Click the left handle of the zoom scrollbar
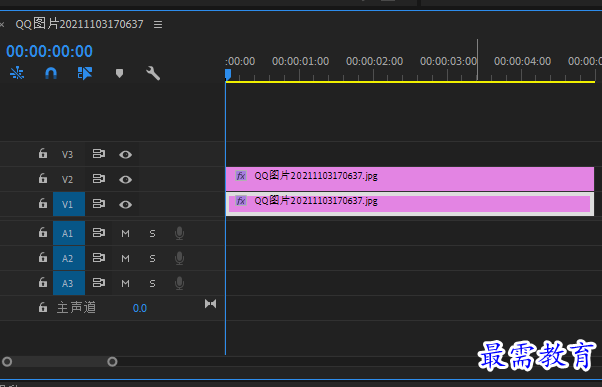The height and width of the screenshot is (387, 602). click(7, 362)
